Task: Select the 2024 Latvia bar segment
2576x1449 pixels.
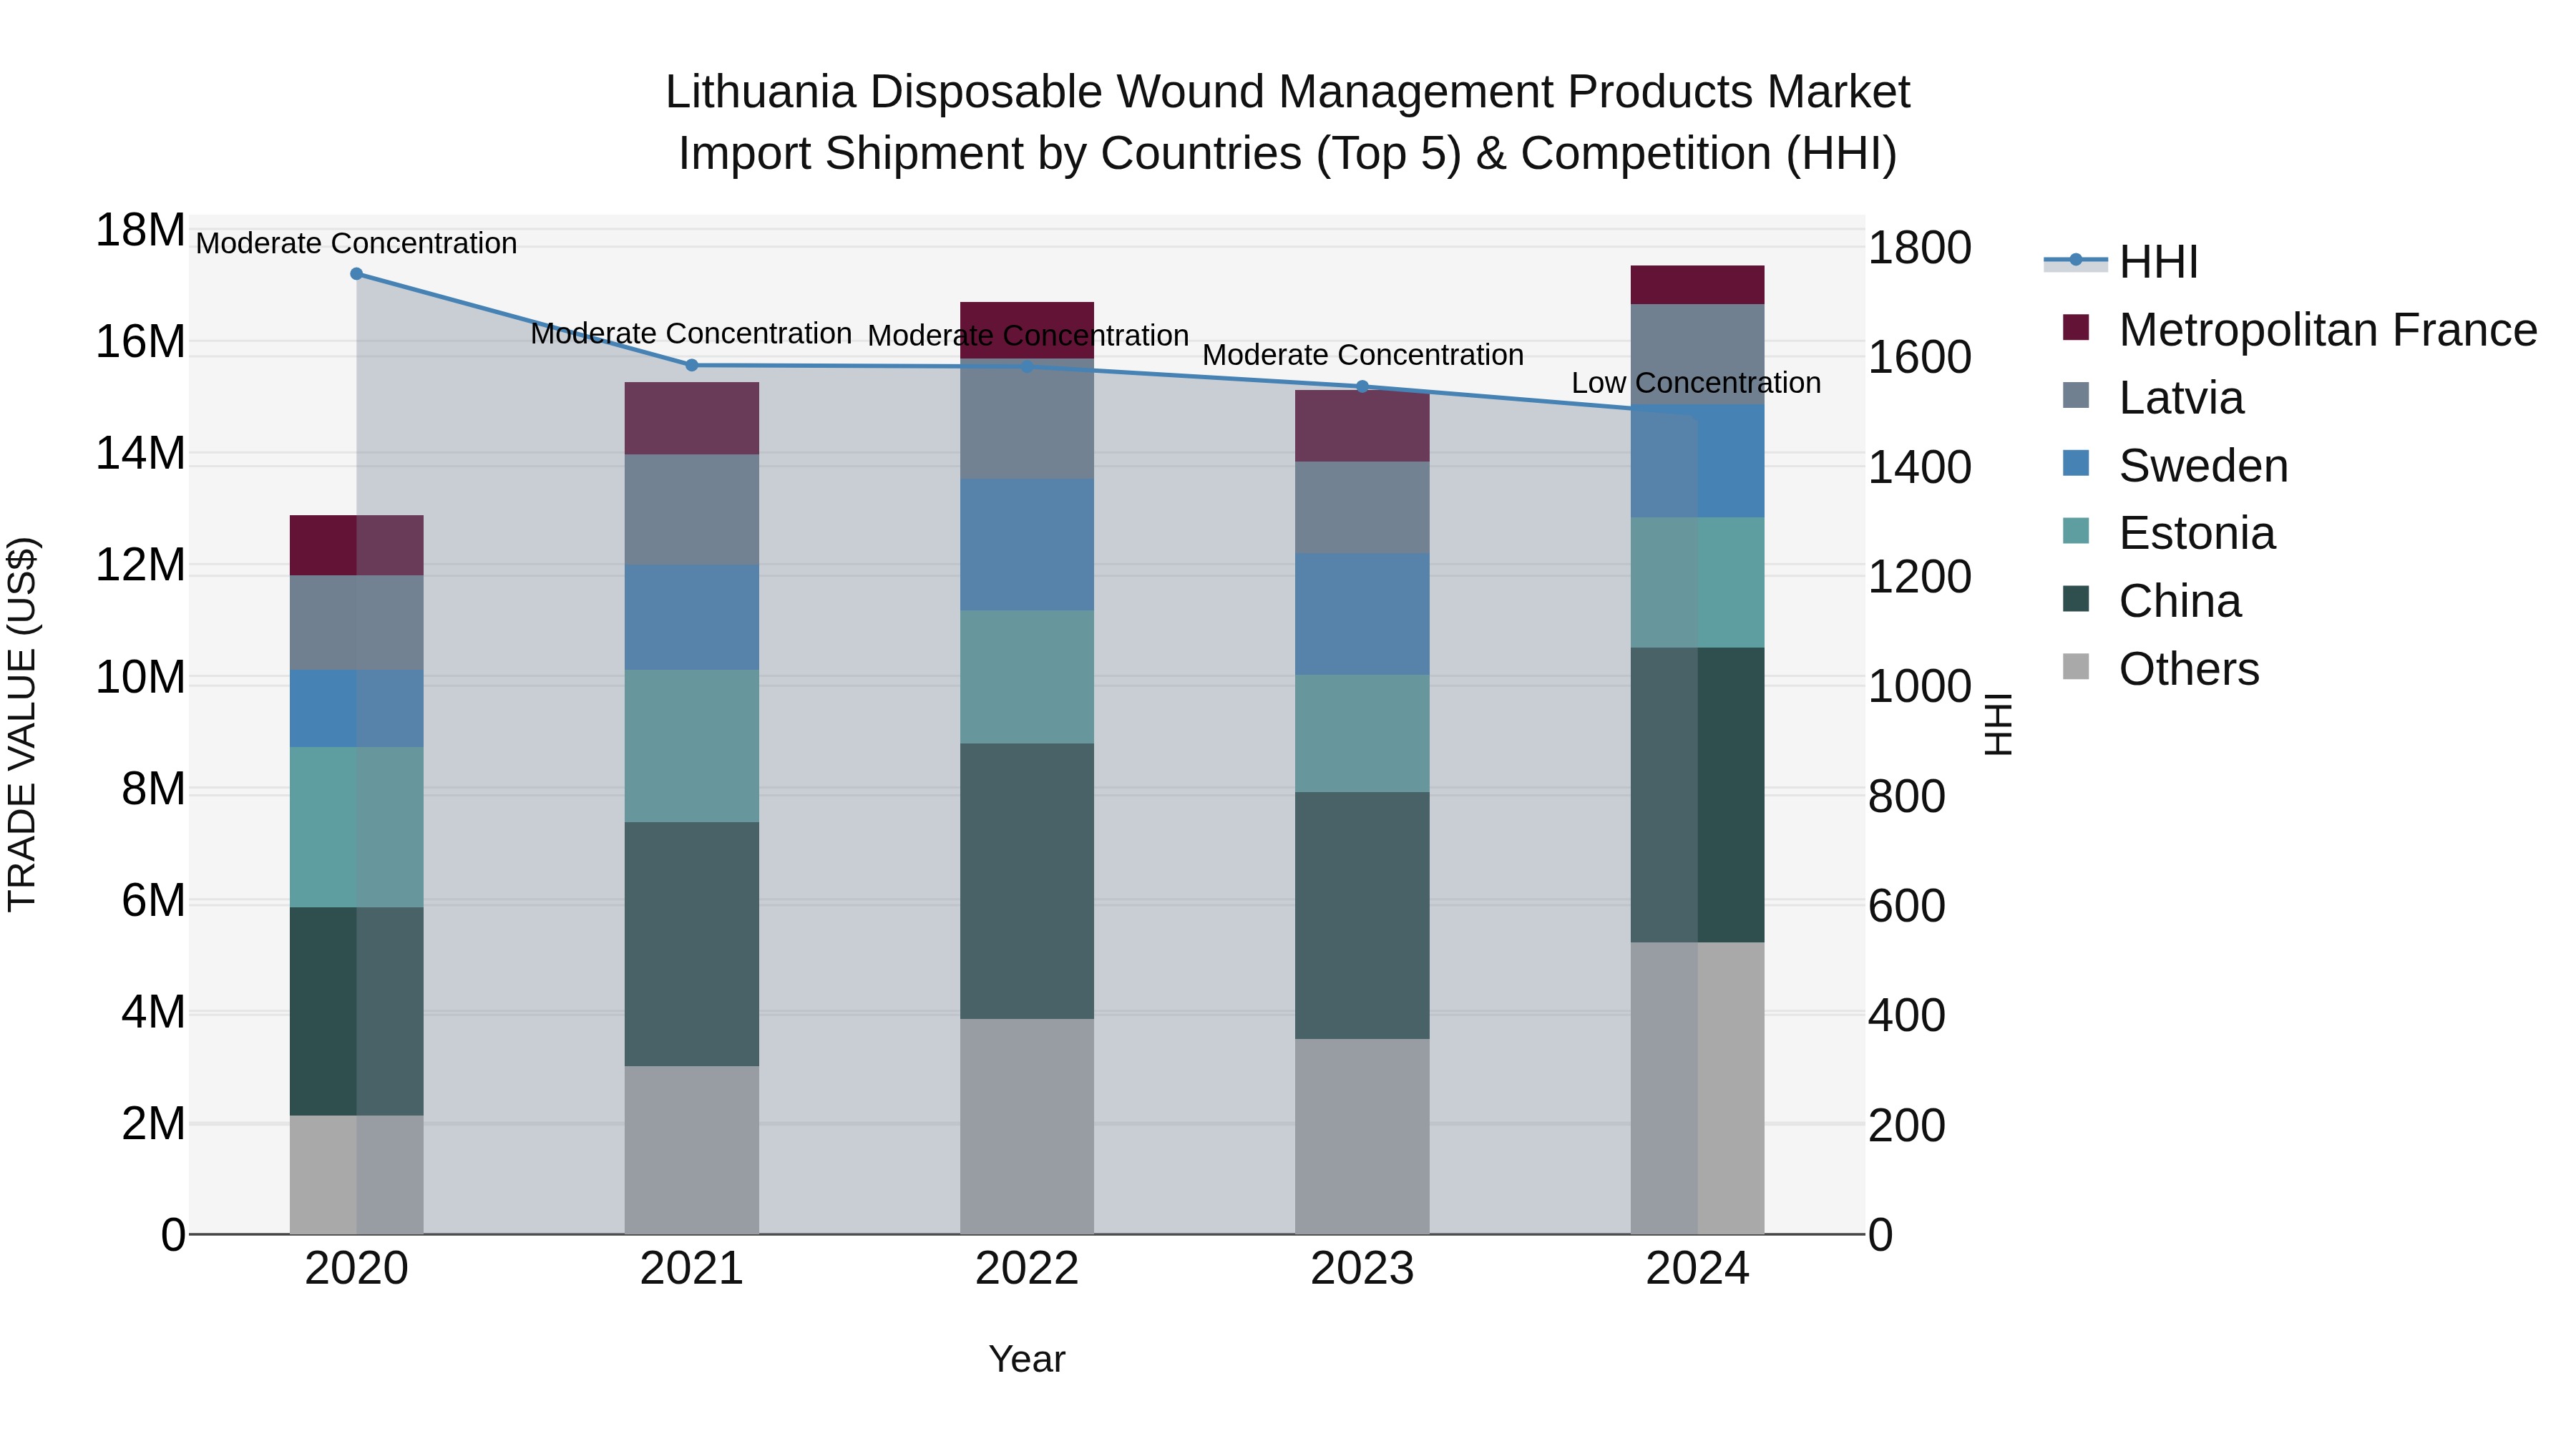Action: coord(1698,355)
